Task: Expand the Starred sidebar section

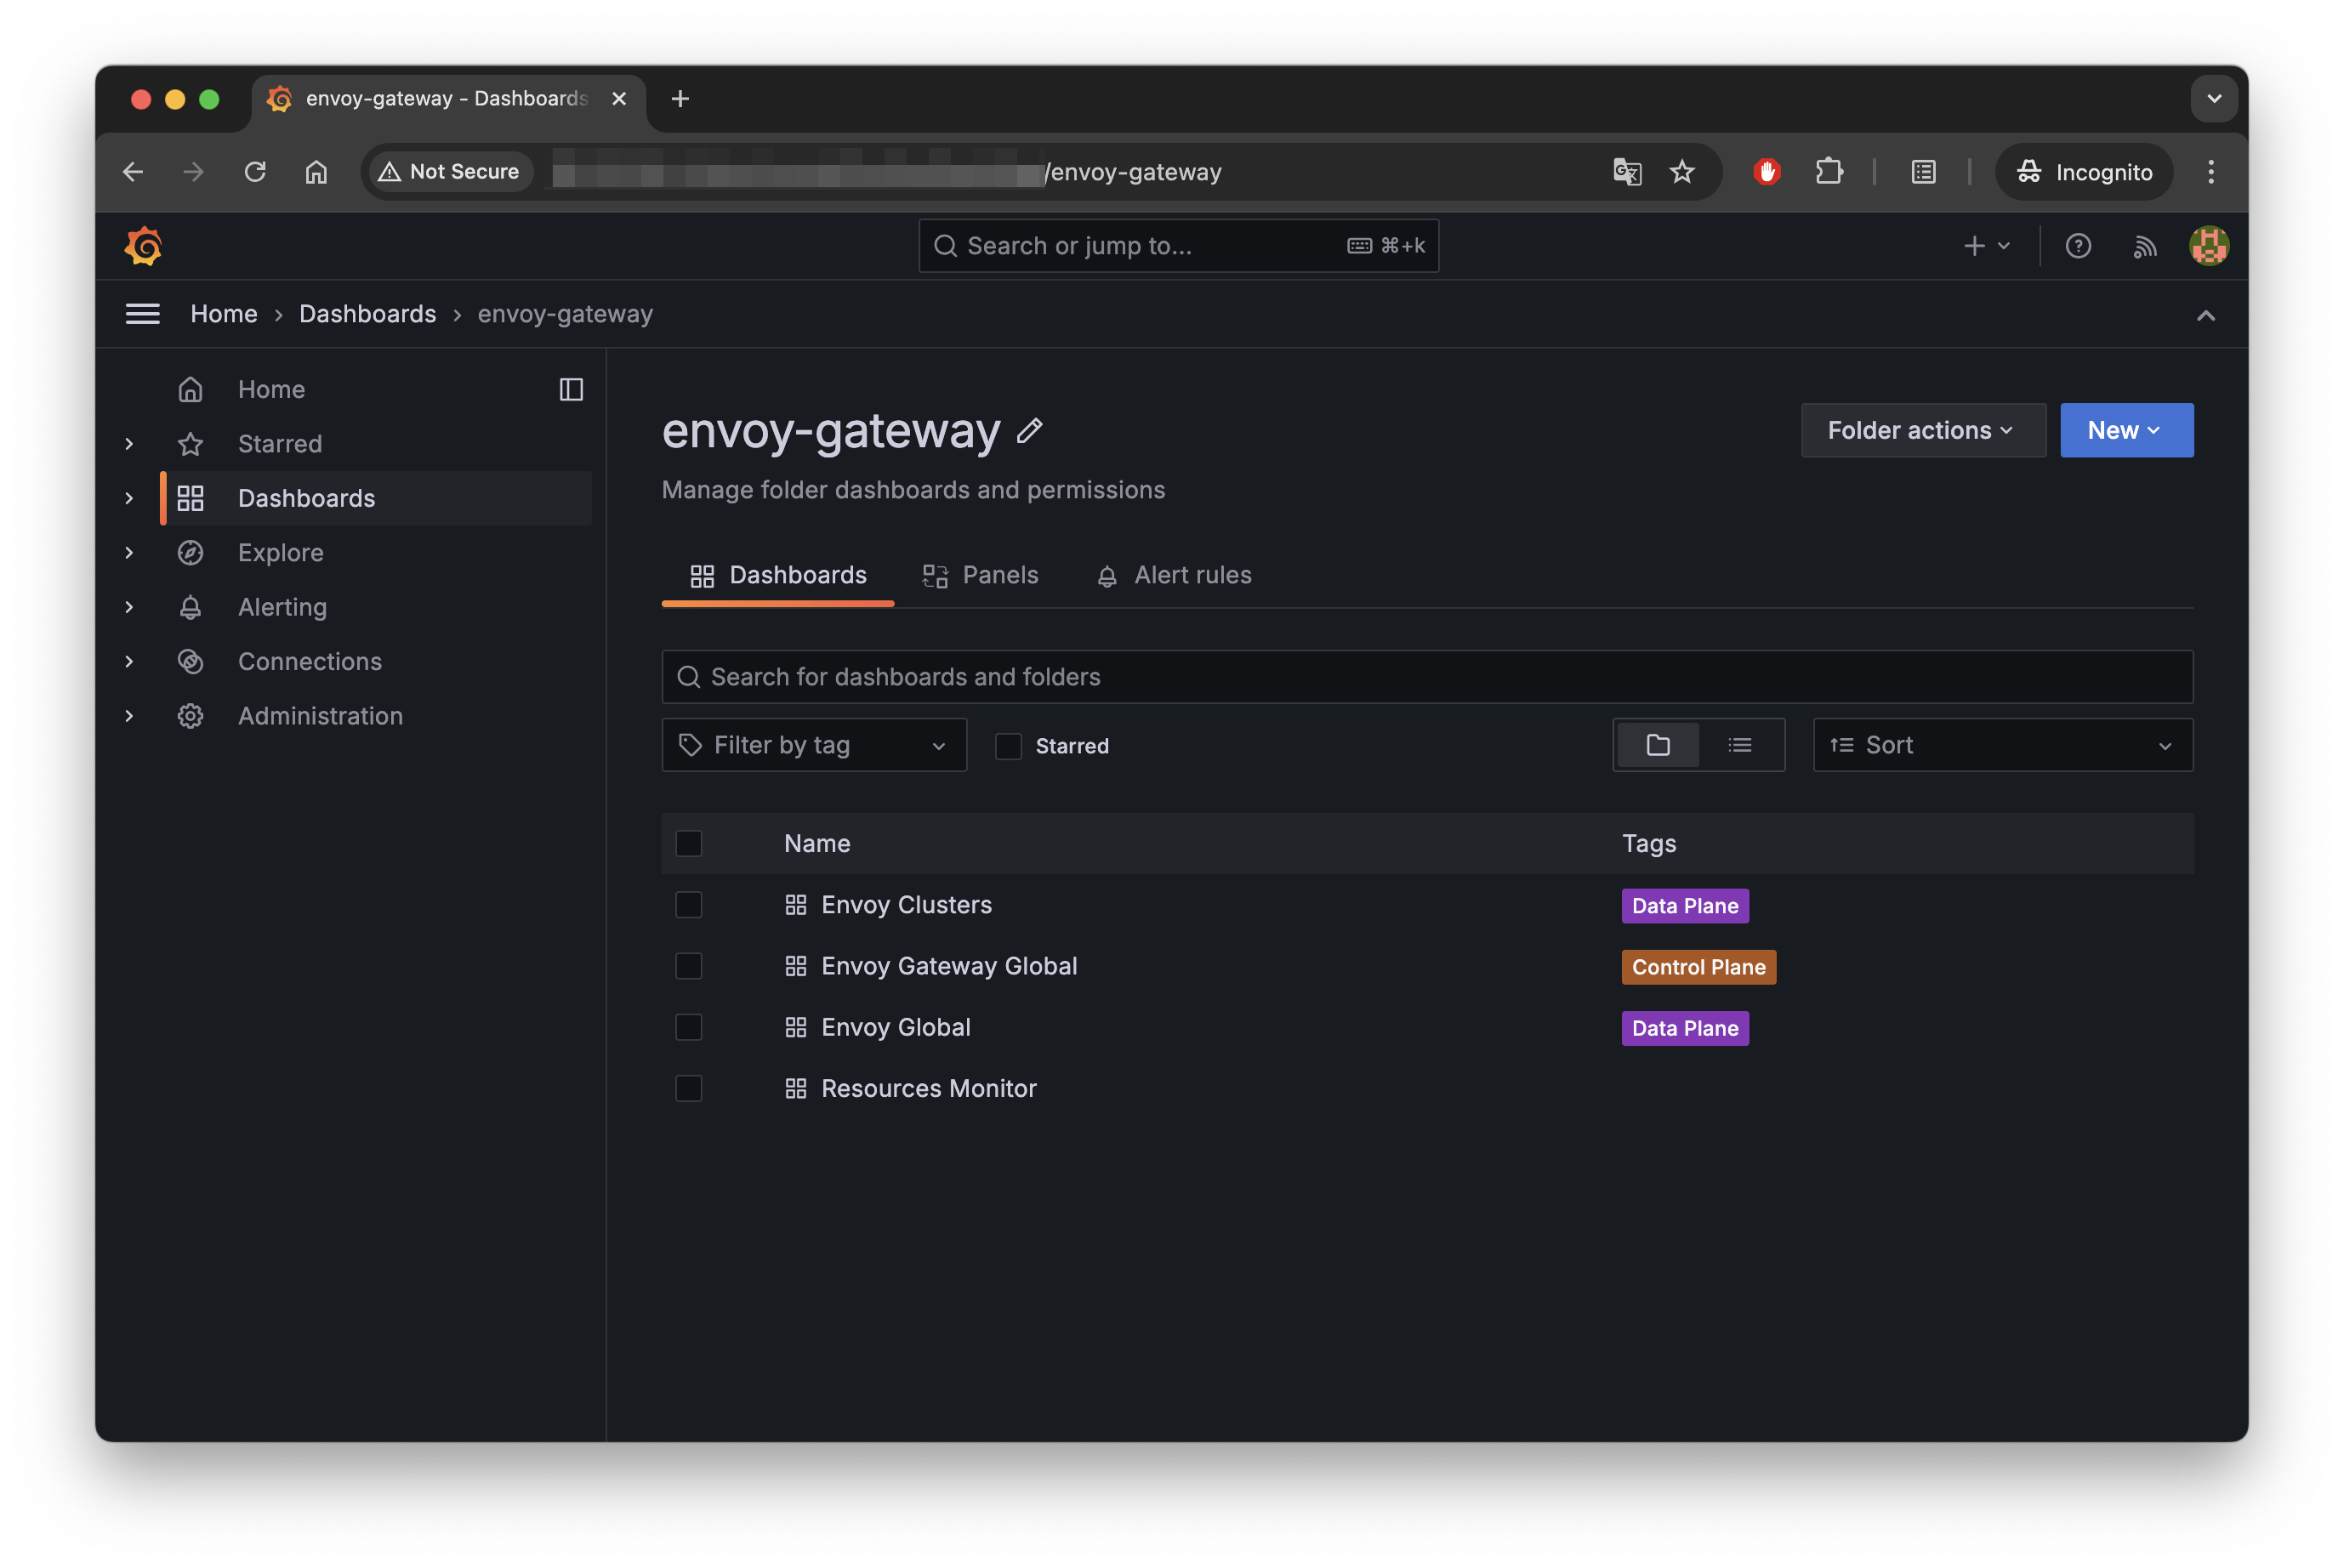Action: click(129, 444)
